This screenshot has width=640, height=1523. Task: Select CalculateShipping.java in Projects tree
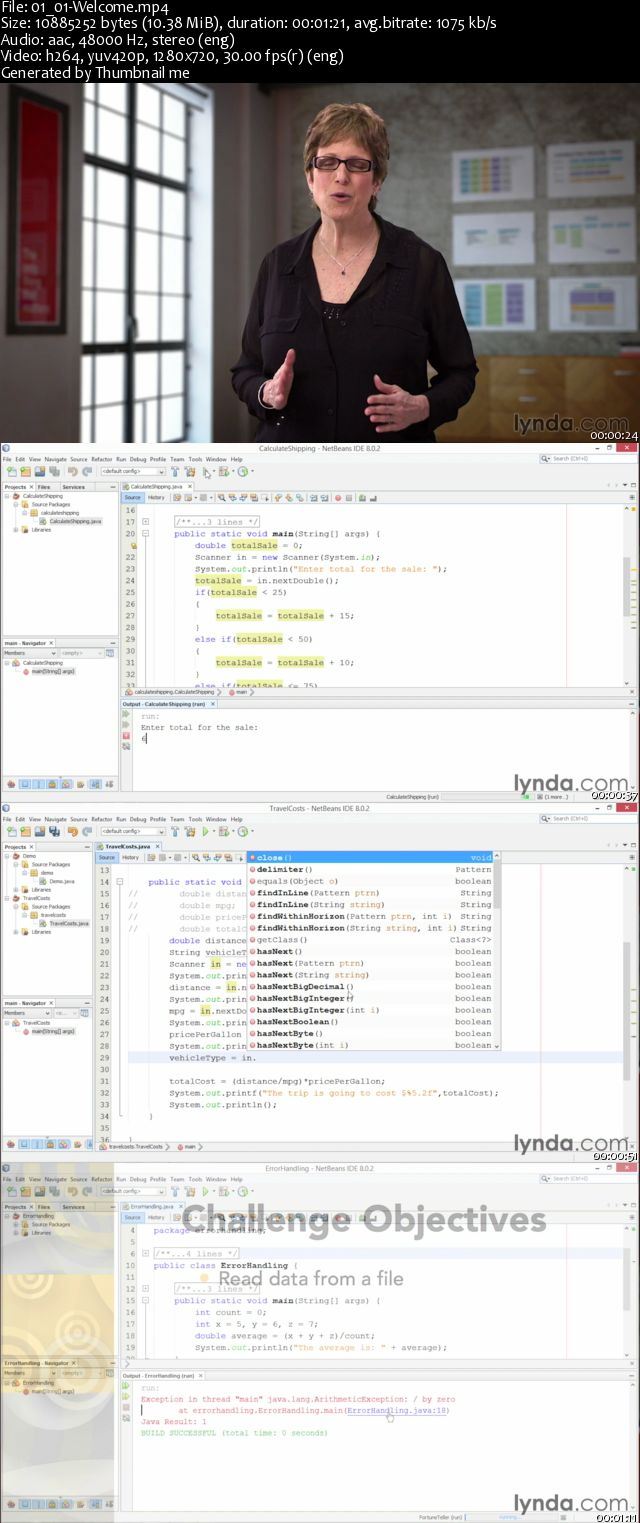pos(75,521)
